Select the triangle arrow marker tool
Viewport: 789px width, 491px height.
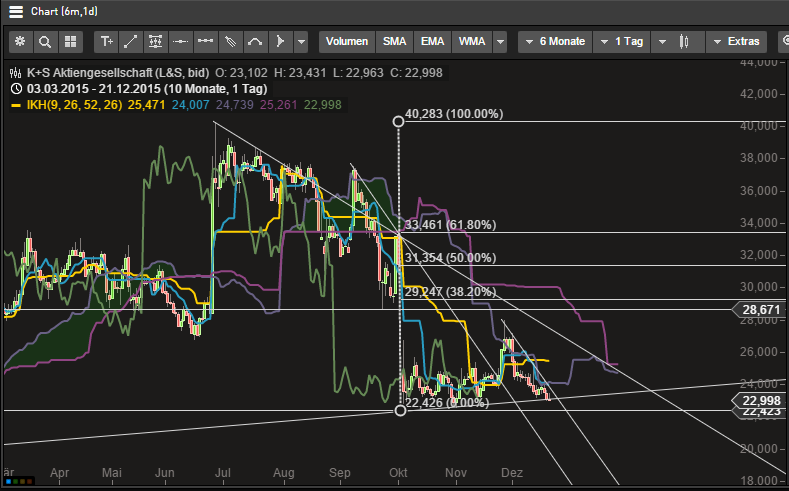280,42
